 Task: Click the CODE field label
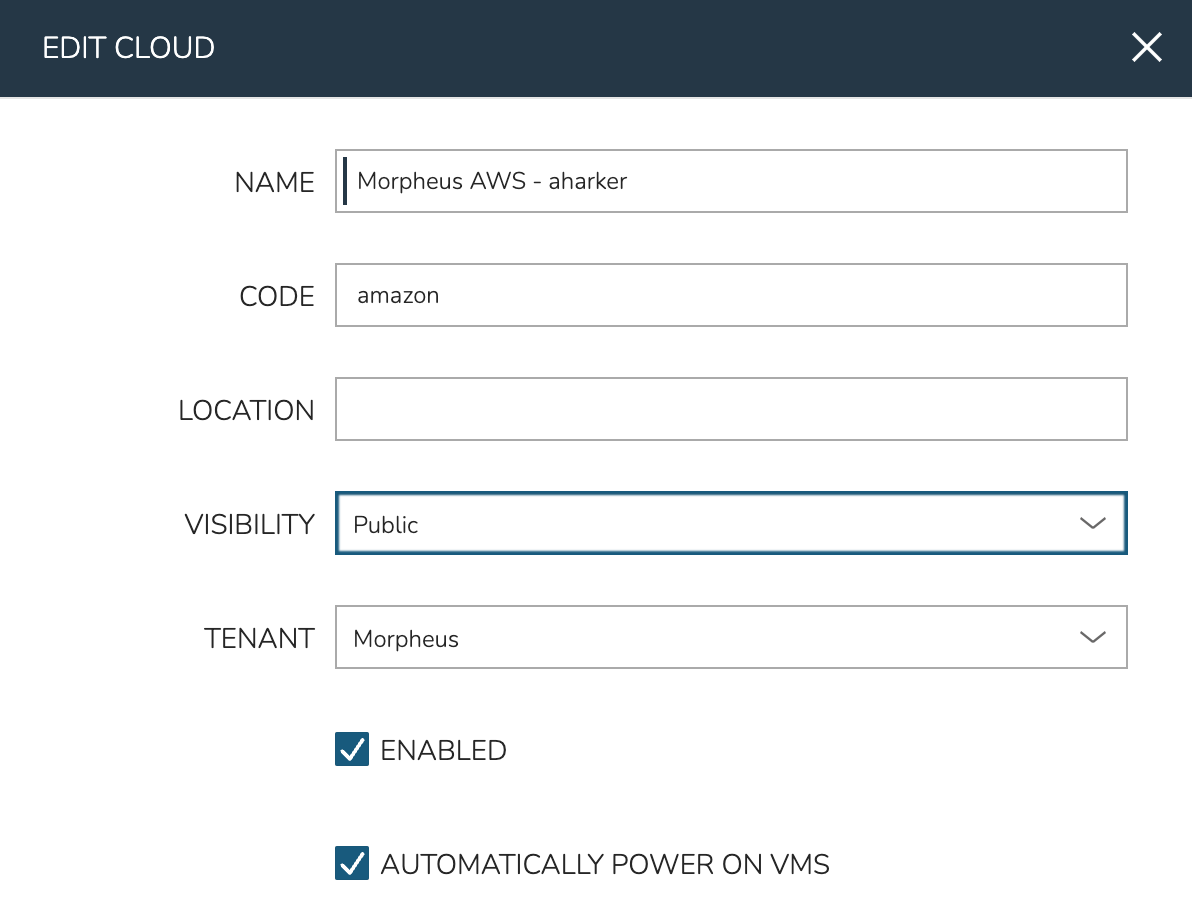click(x=277, y=296)
